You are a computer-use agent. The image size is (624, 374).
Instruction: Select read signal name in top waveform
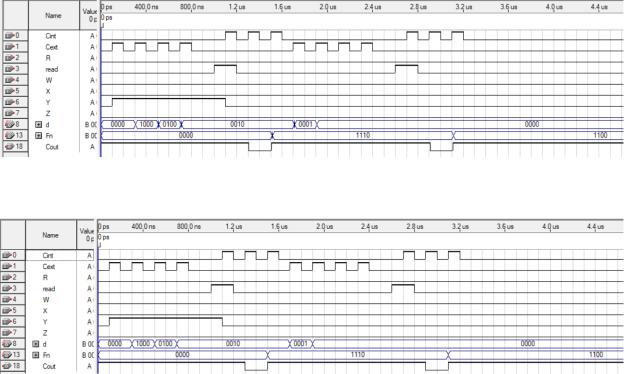52,70
